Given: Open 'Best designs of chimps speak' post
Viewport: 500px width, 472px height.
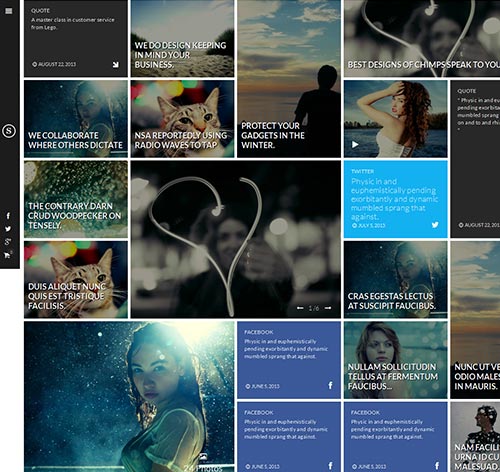Looking at the screenshot, I should pos(422,38).
